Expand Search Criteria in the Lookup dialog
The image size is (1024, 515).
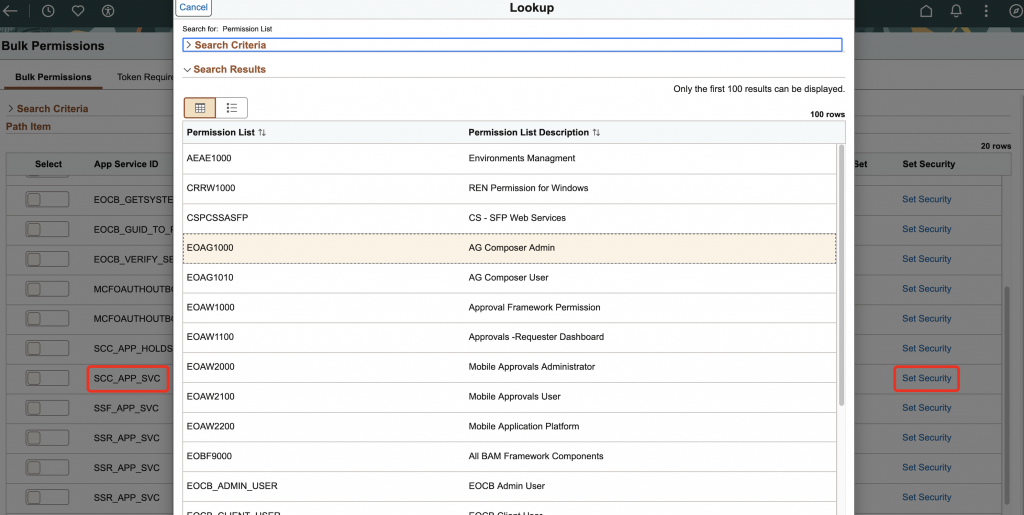(x=229, y=45)
